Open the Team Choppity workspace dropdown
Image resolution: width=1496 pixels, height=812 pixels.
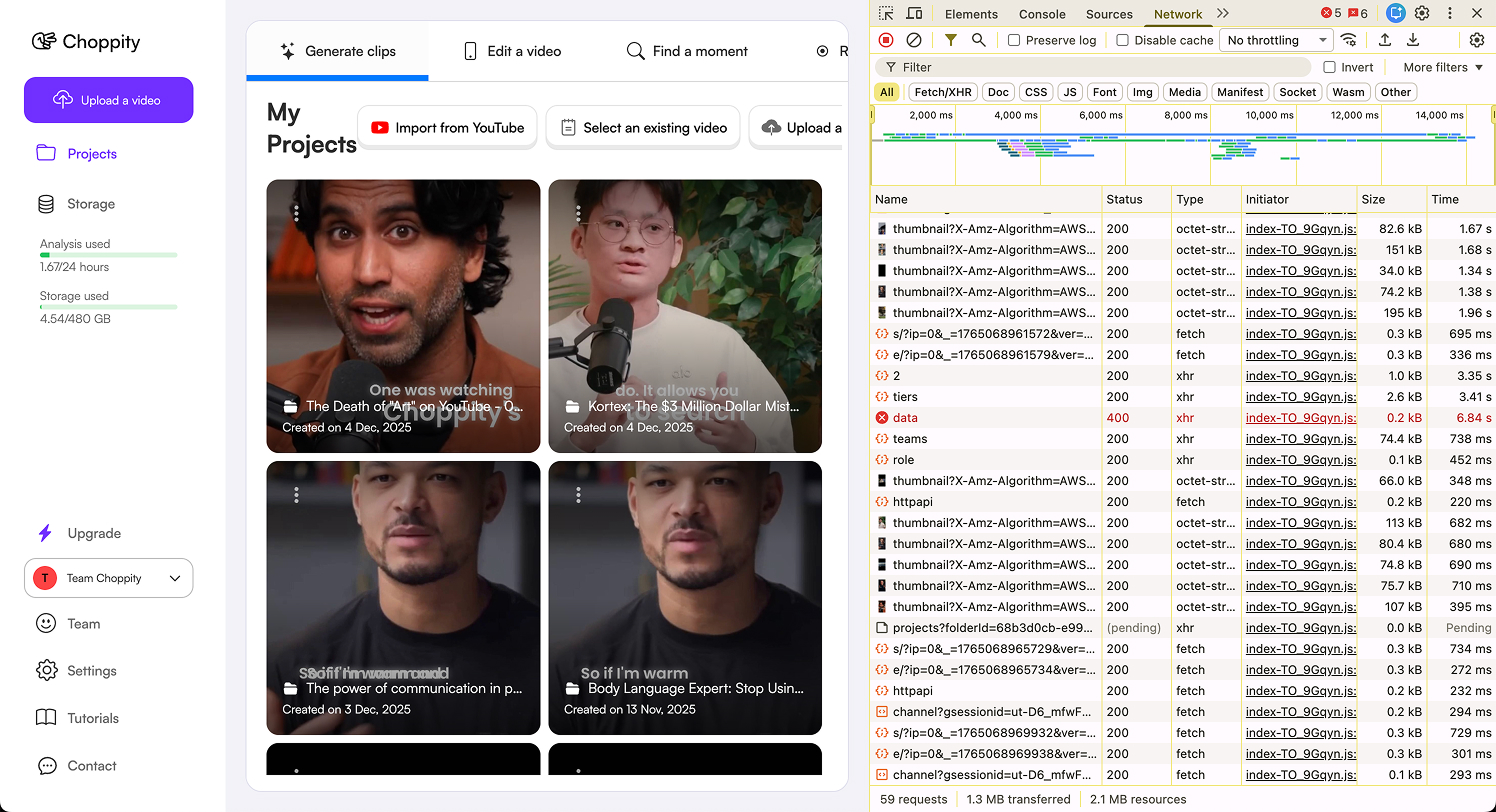tap(108, 578)
